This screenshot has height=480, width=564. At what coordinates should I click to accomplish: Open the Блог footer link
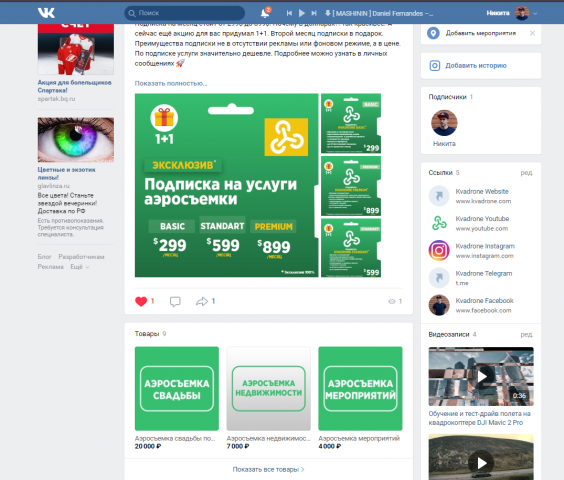pos(45,257)
